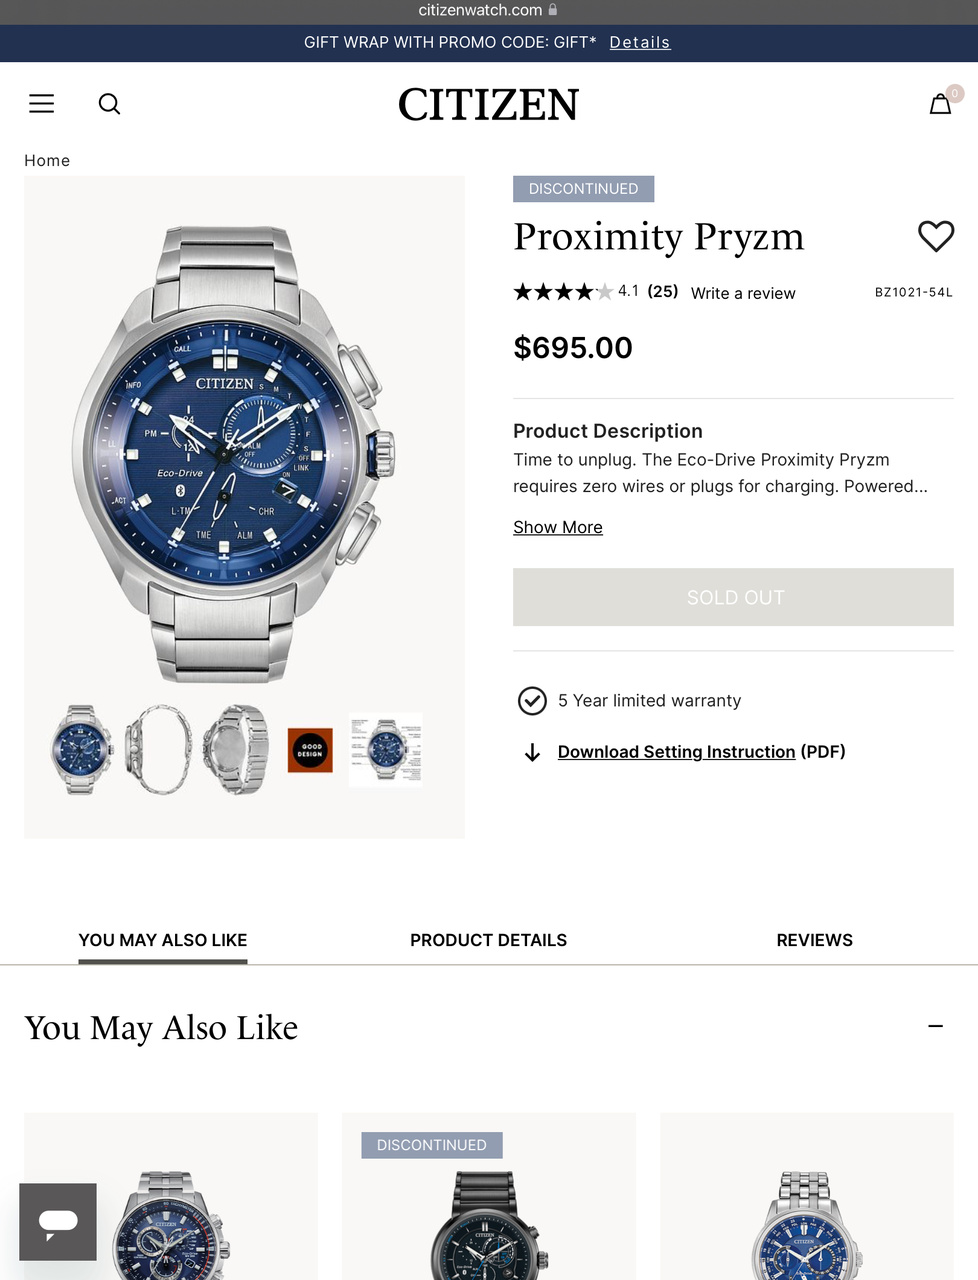Open the chat support bubble

(x=58, y=1221)
